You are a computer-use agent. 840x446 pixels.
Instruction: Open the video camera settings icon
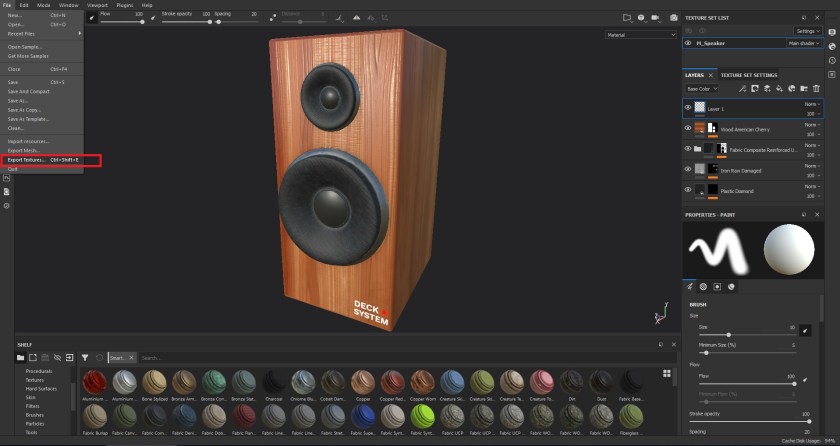coord(656,18)
